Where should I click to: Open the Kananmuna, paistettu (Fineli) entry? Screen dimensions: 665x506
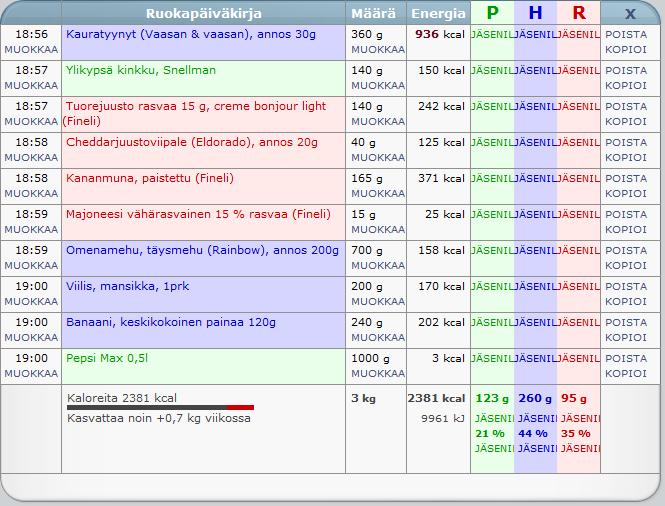[x=149, y=178]
